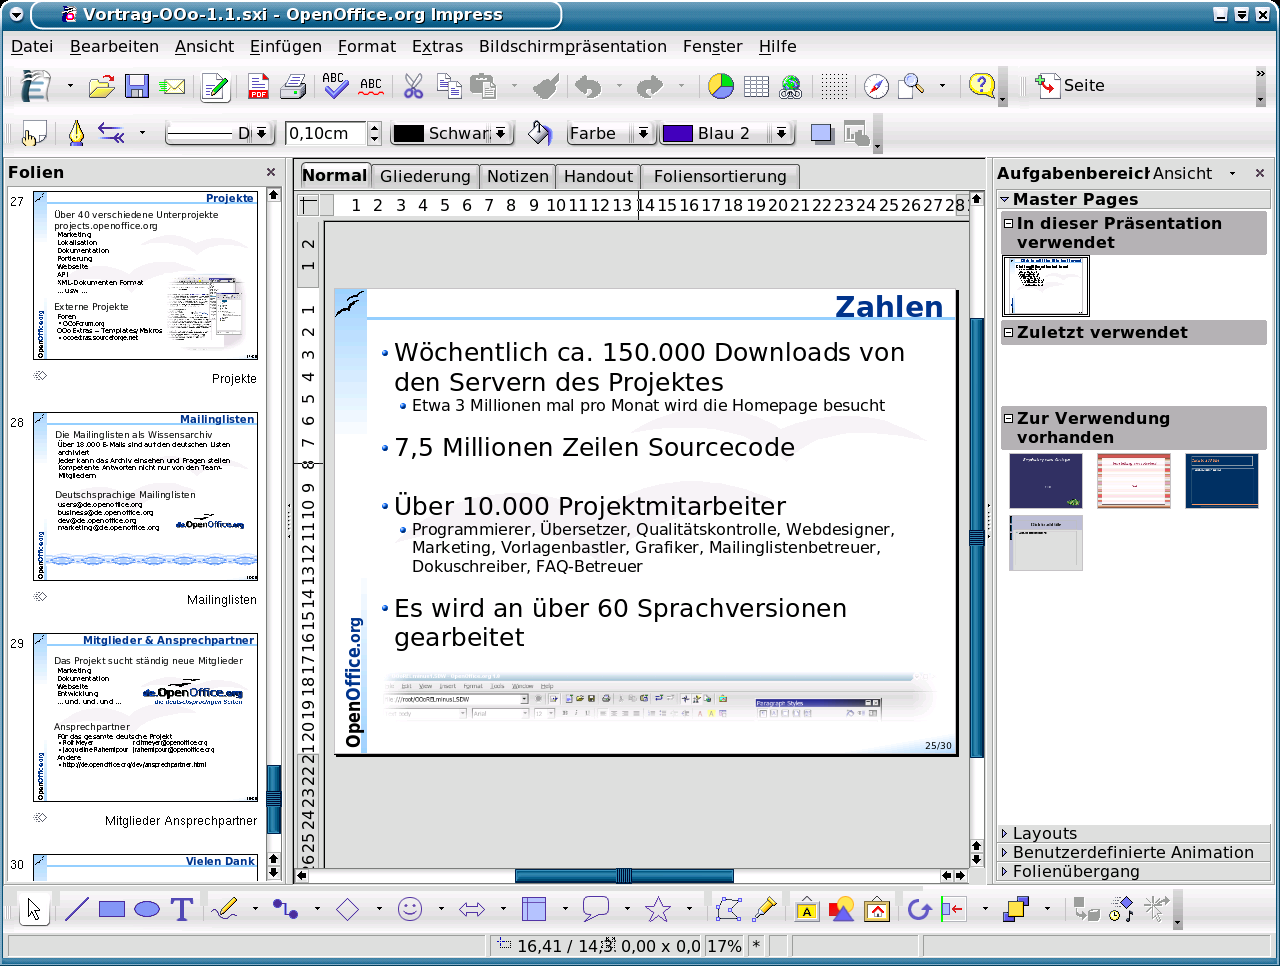Open the smiley Symbol Shapes tool
Screen dimensions: 1280x966
point(410,909)
